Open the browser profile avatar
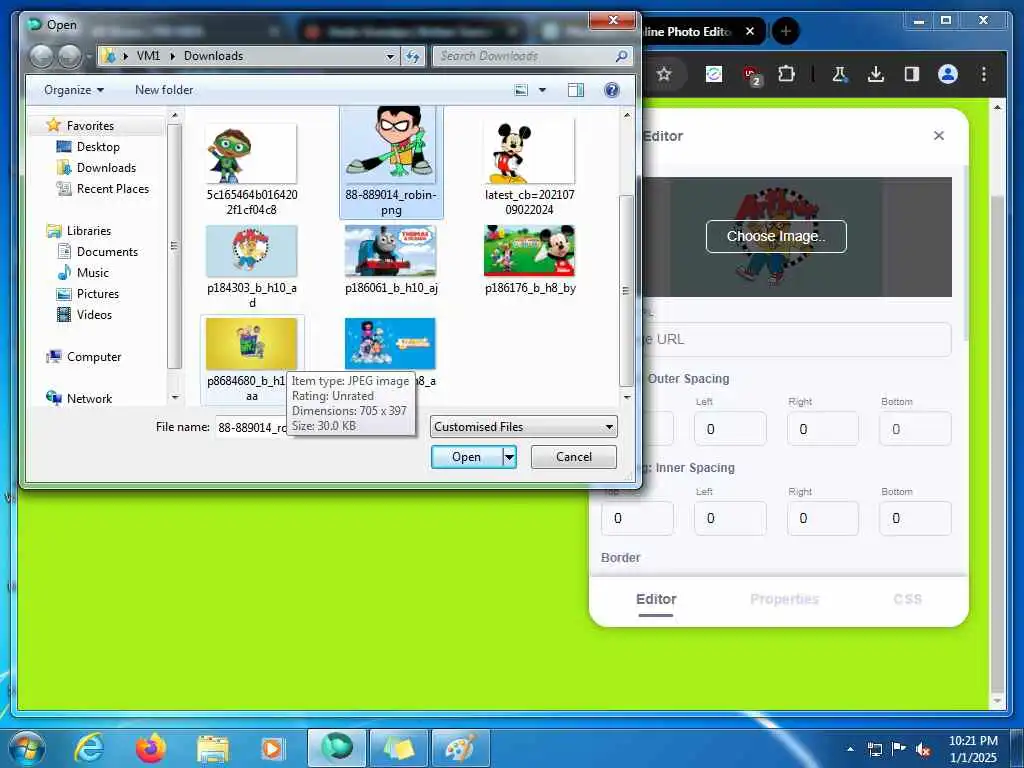This screenshot has width=1024, height=768. tap(948, 74)
